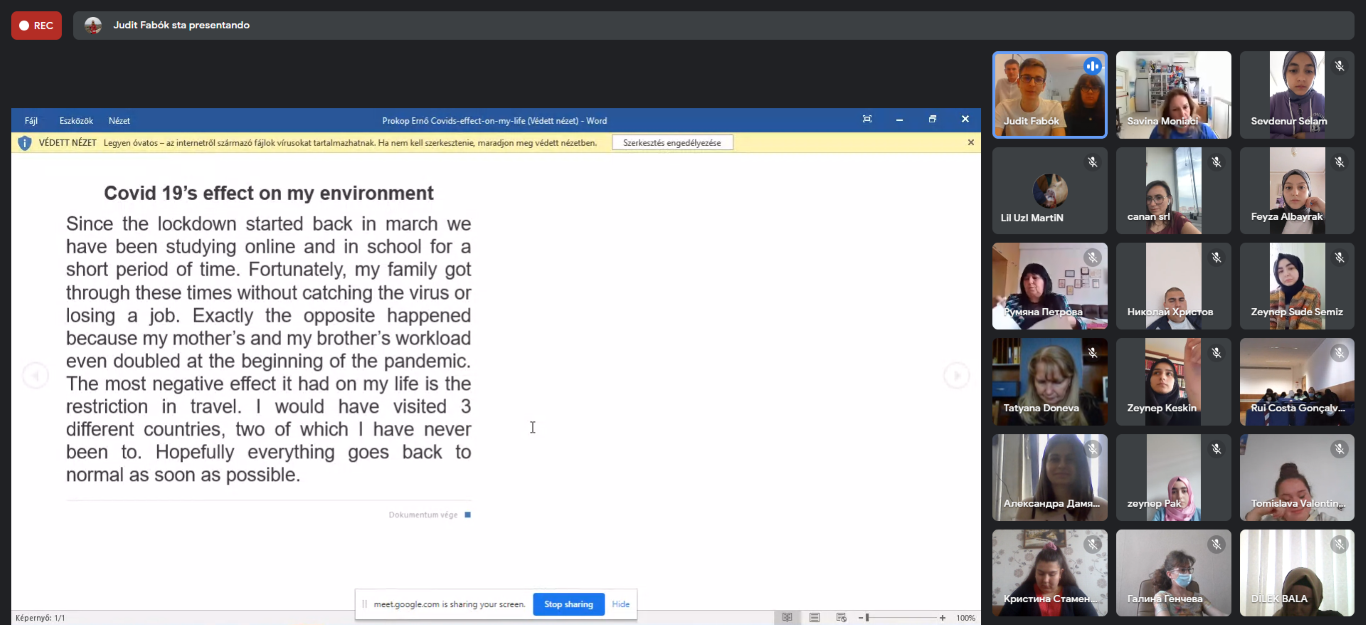Switch to Print Layout view icon
The height and width of the screenshot is (625, 1366).
click(814, 618)
